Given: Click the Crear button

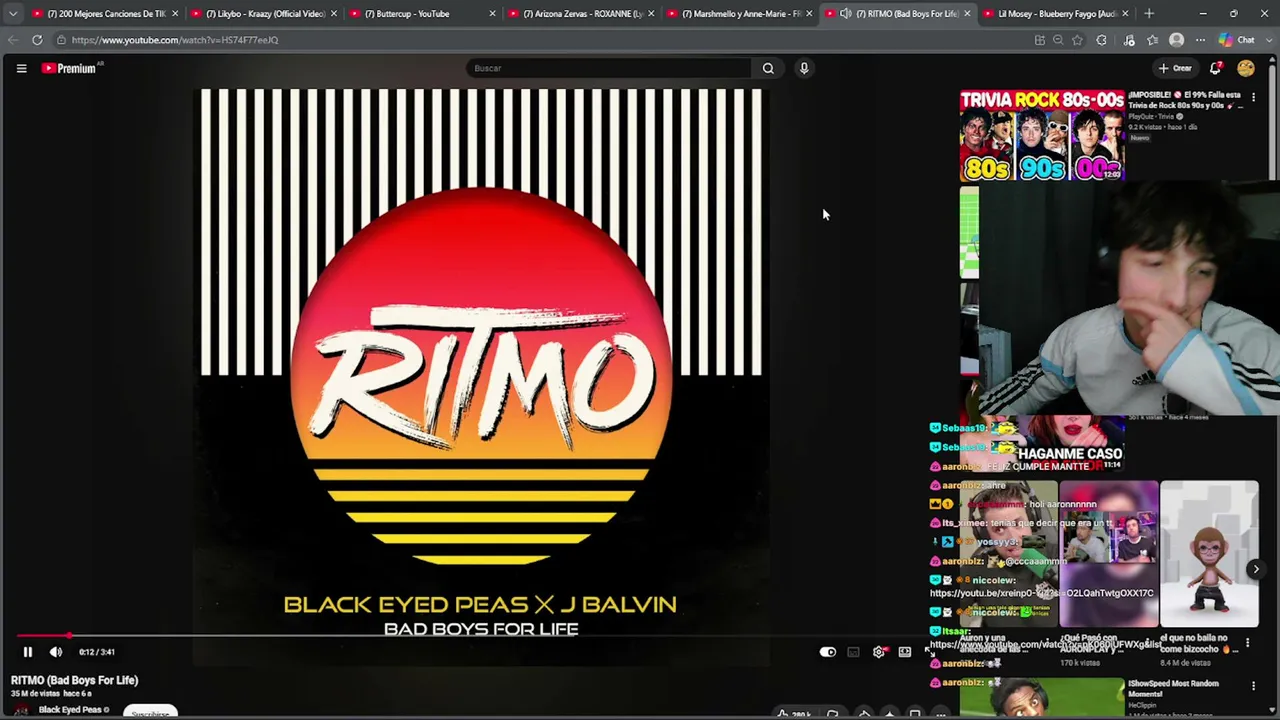Looking at the screenshot, I should [1175, 68].
